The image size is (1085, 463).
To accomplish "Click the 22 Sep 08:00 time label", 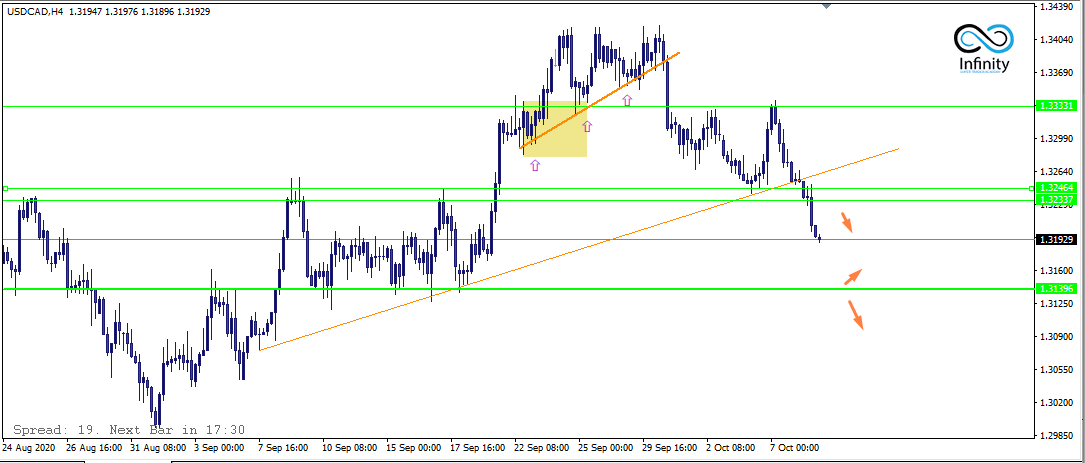I will click(544, 448).
